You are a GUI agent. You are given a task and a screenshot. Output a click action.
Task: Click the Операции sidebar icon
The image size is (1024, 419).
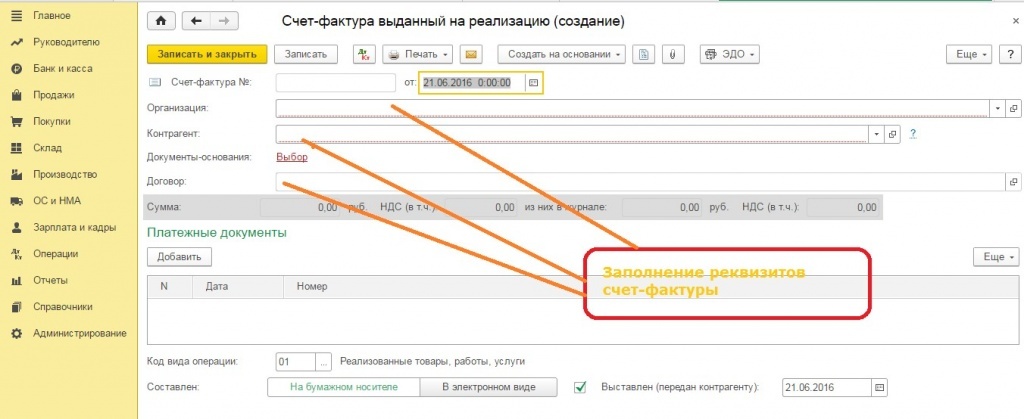click(x=18, y=254)
